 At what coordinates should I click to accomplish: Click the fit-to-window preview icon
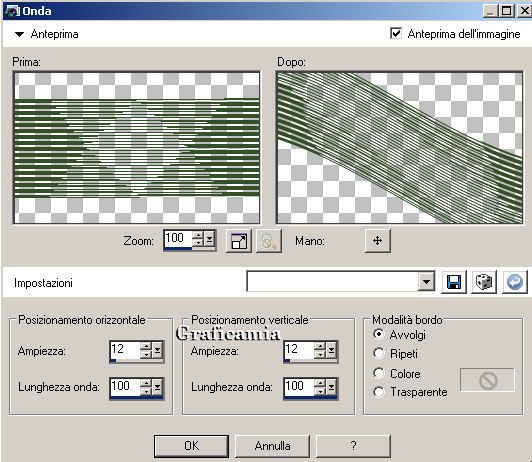(239, 241)
